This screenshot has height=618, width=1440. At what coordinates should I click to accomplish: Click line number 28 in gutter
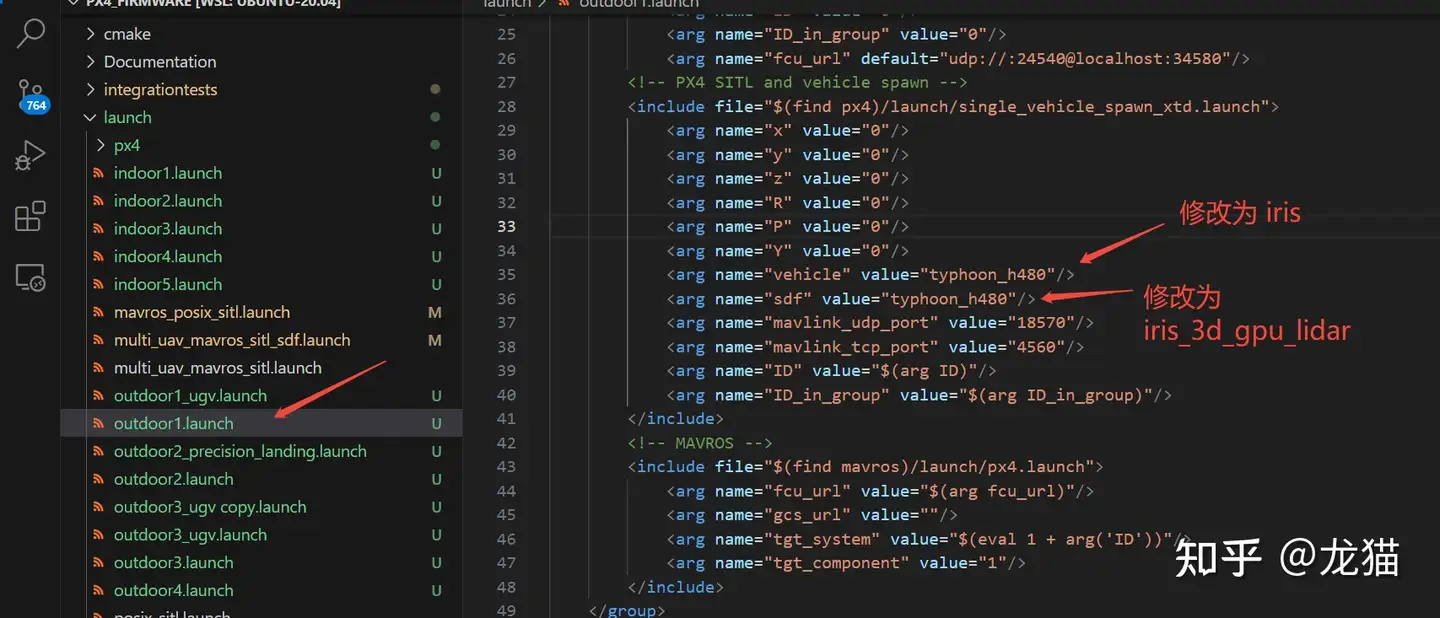[x=506, y=107]
